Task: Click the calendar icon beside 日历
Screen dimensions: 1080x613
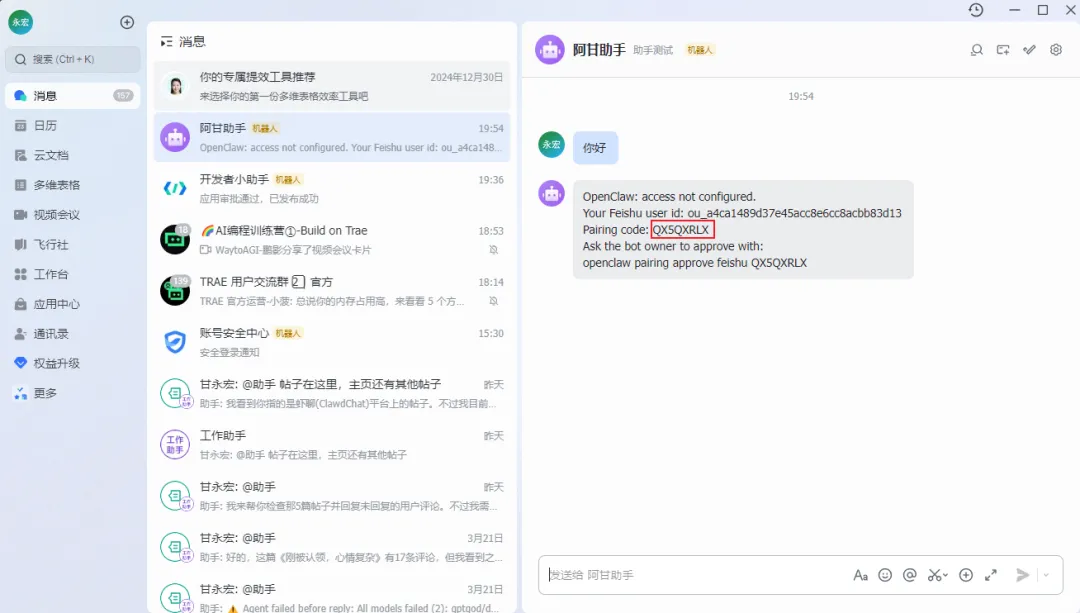Action: (x=21, y=125)
